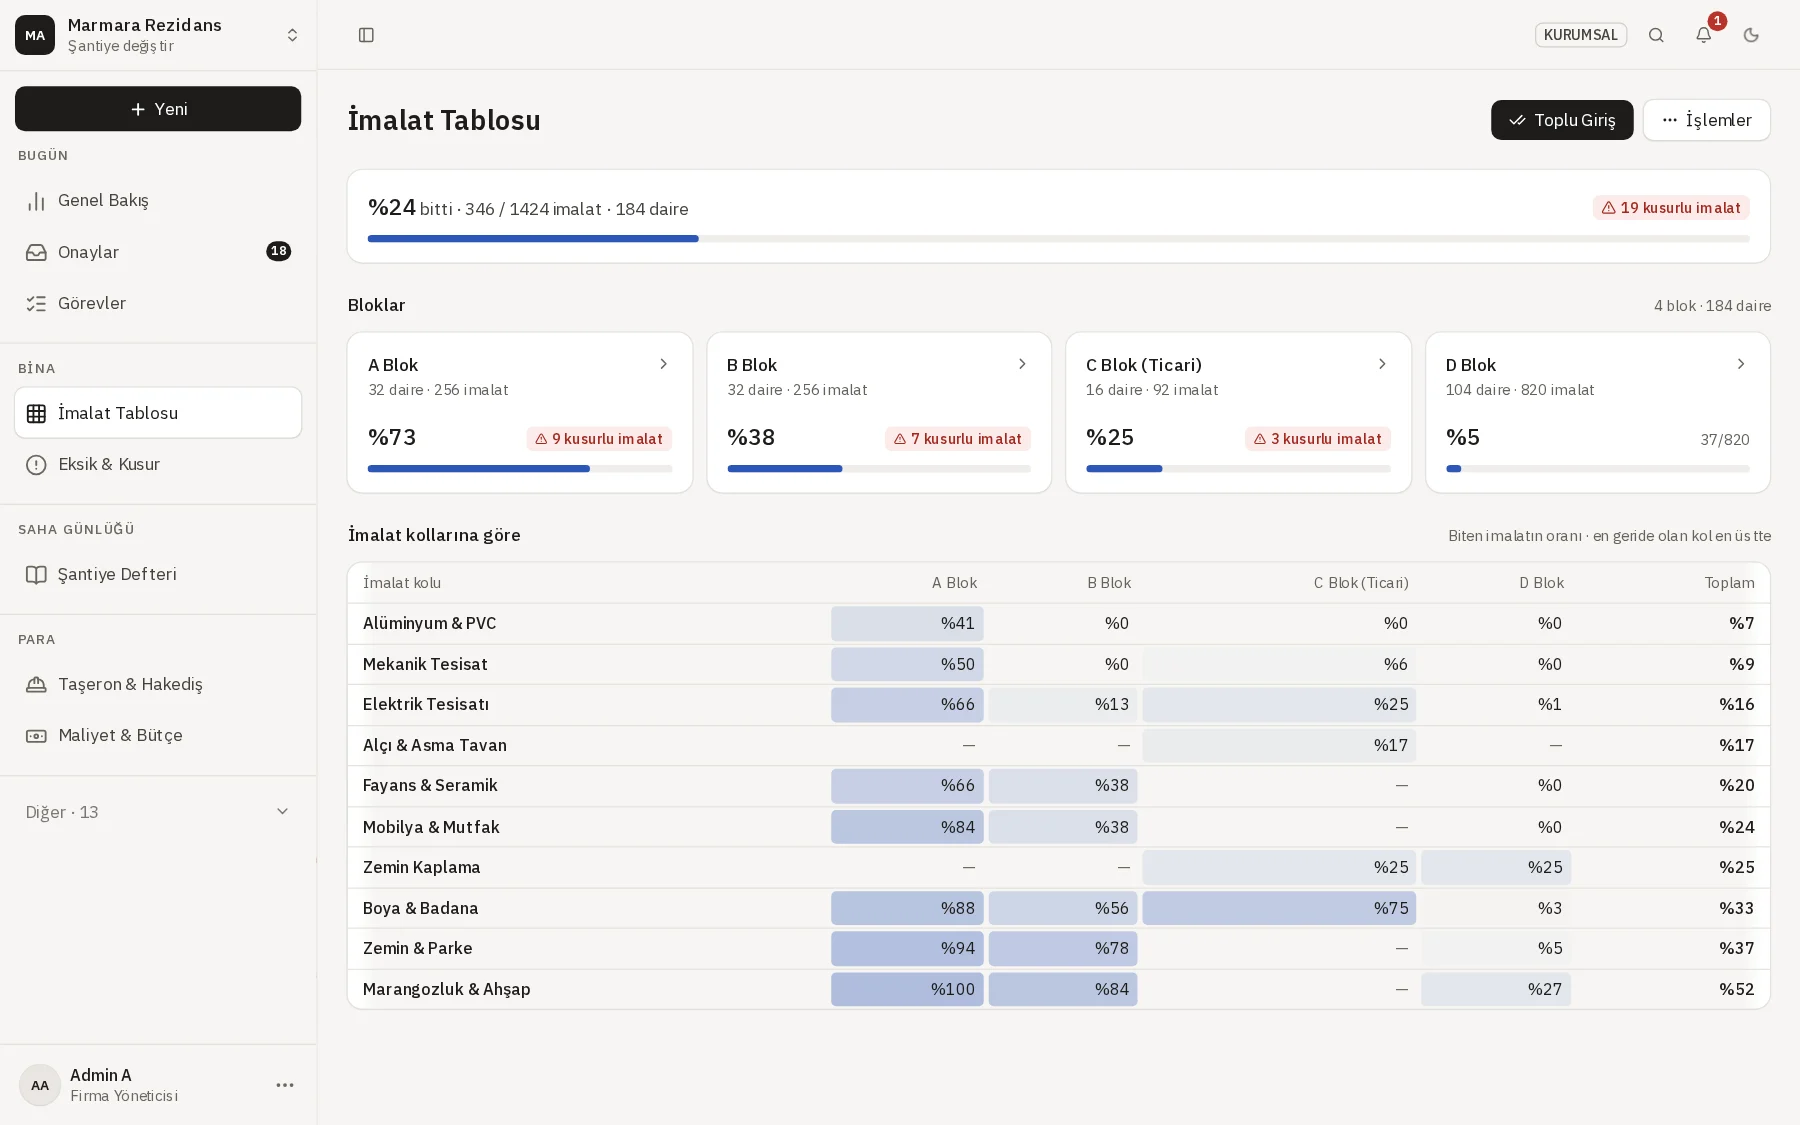Open Admin A user options dots
This screenshot has height=1125, width=1800.
(x=285, y=1085)
